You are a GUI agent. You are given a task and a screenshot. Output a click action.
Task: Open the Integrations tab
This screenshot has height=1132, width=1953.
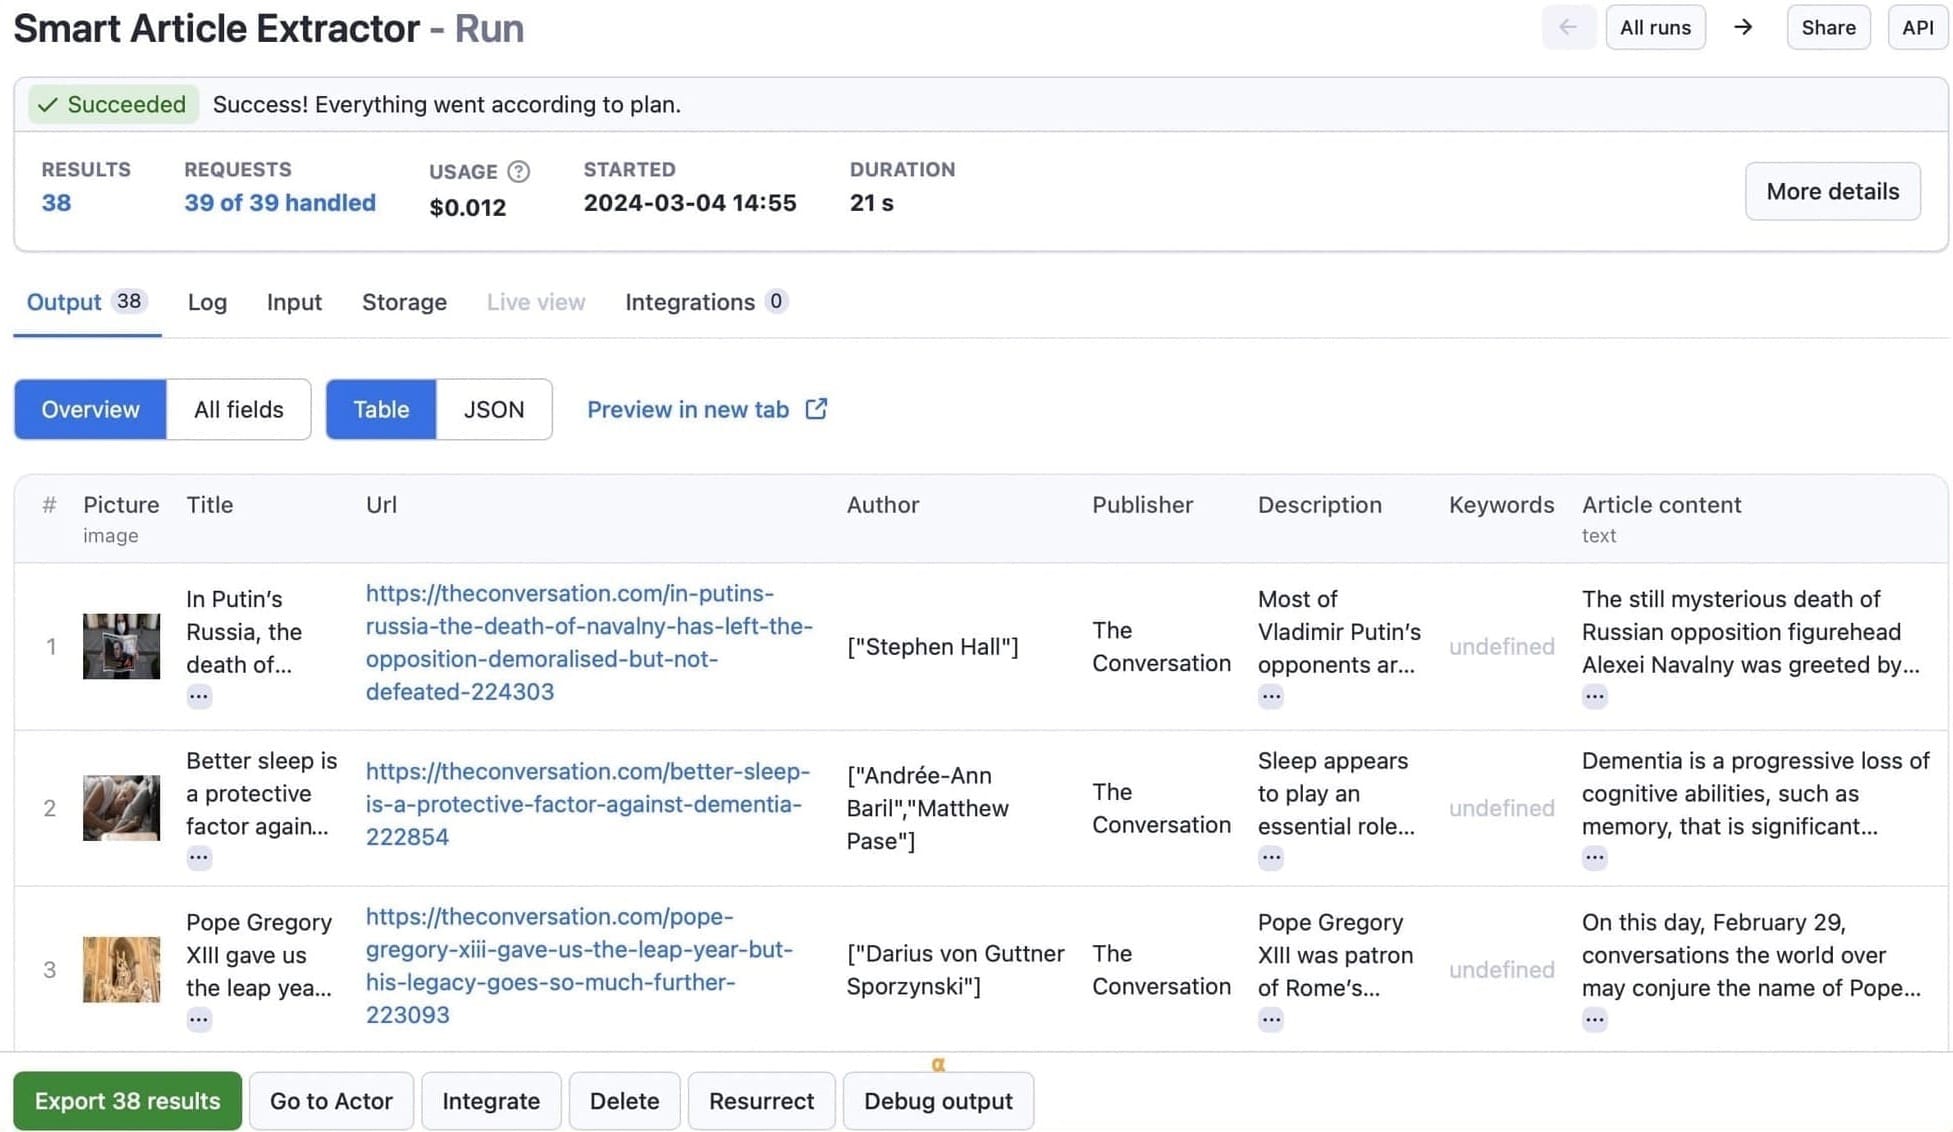(690, 302)
